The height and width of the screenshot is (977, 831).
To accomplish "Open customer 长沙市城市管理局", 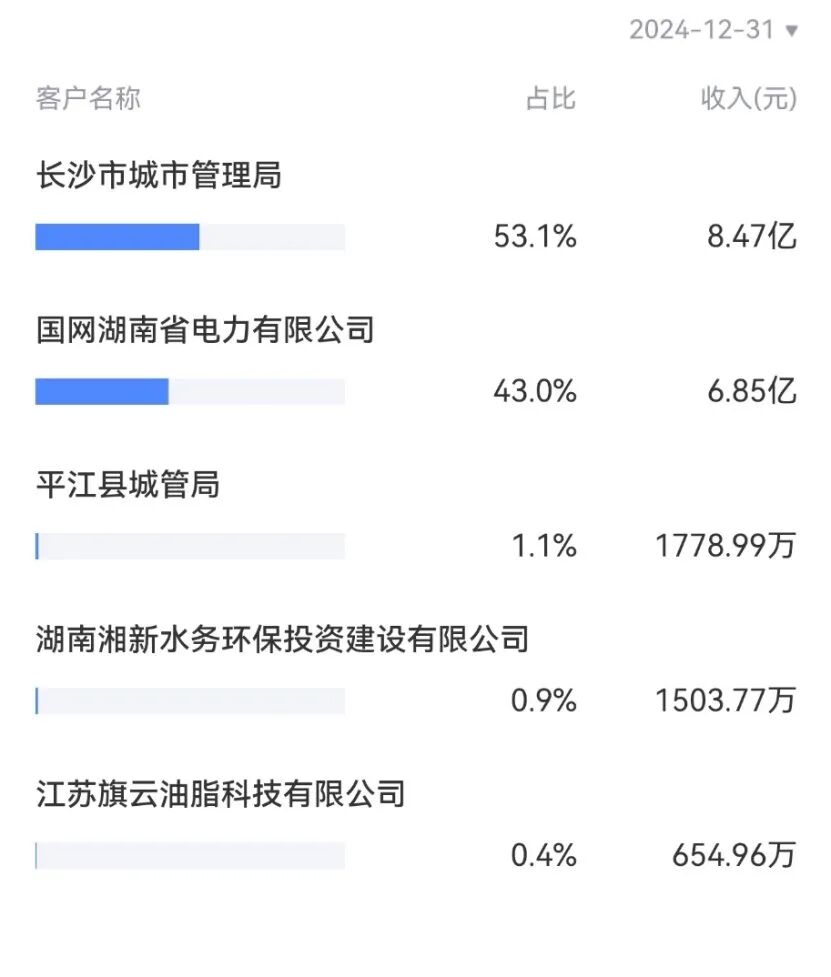I will [x=159, y=176].
